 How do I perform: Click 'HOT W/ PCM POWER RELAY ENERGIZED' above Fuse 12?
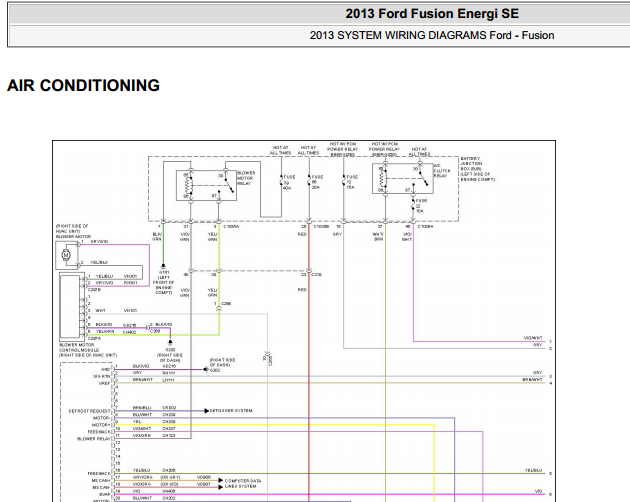point(343,149)
